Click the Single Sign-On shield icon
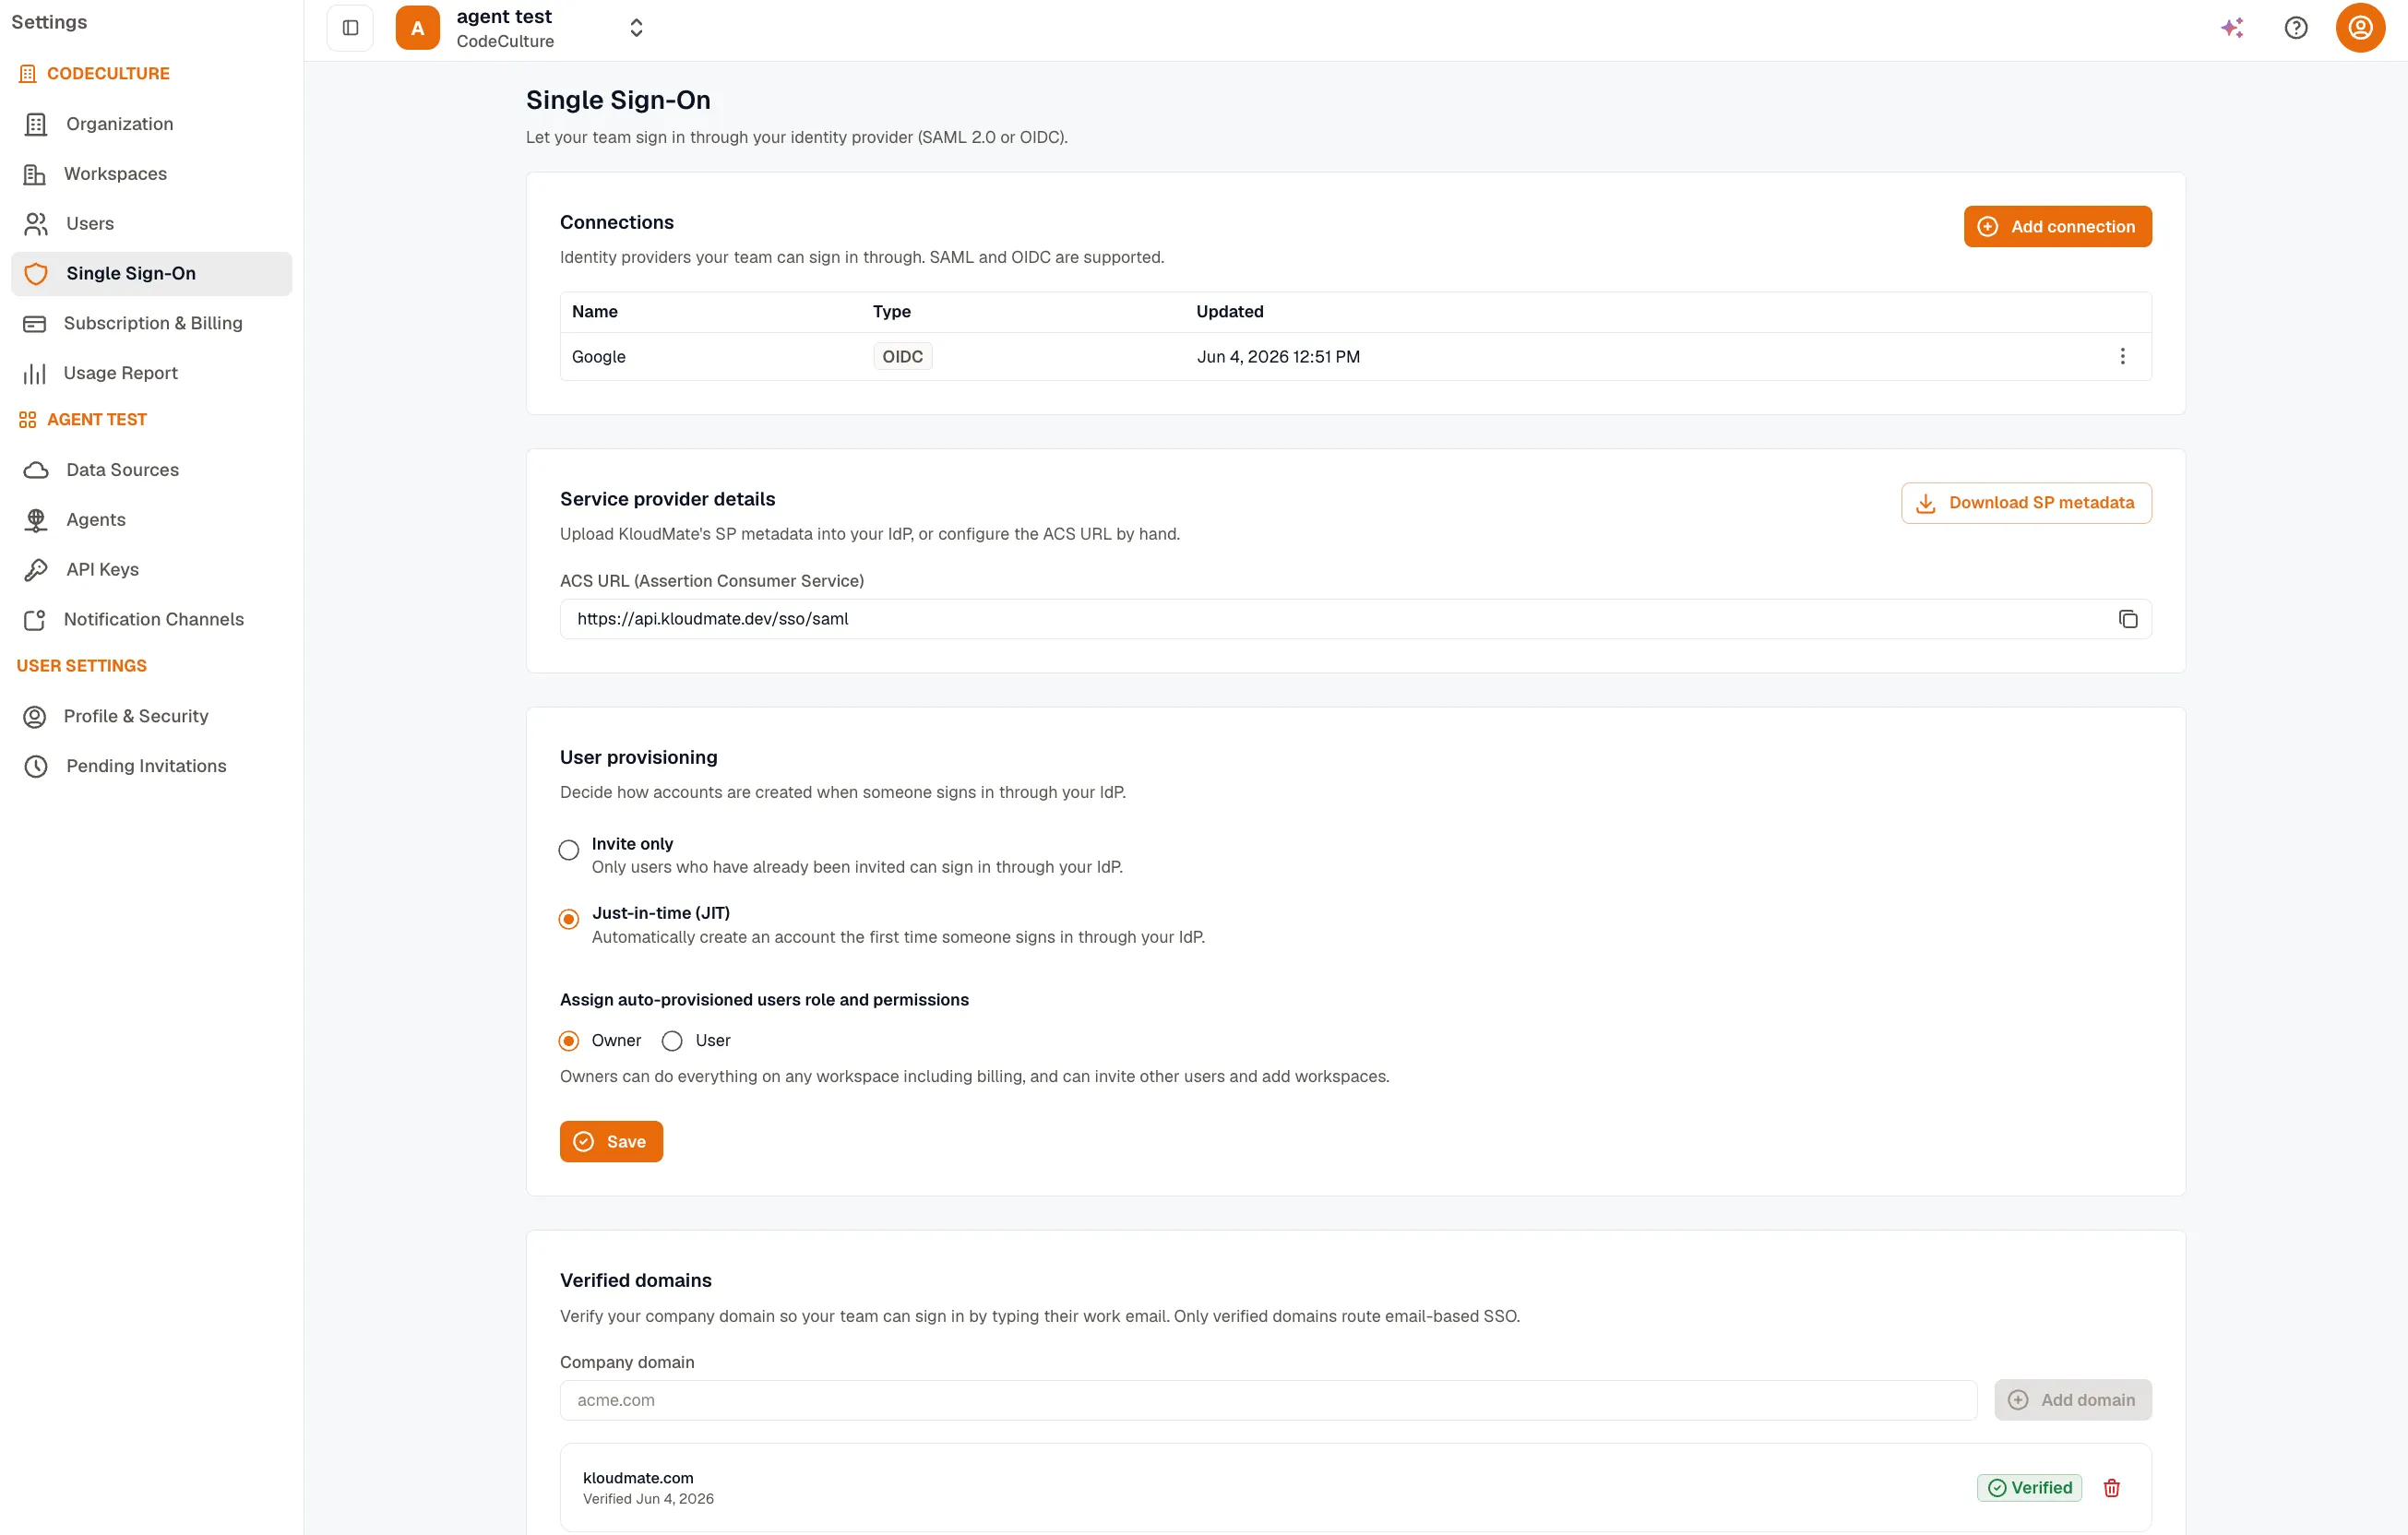2408x1535 pixels. [x=36, y=274]
